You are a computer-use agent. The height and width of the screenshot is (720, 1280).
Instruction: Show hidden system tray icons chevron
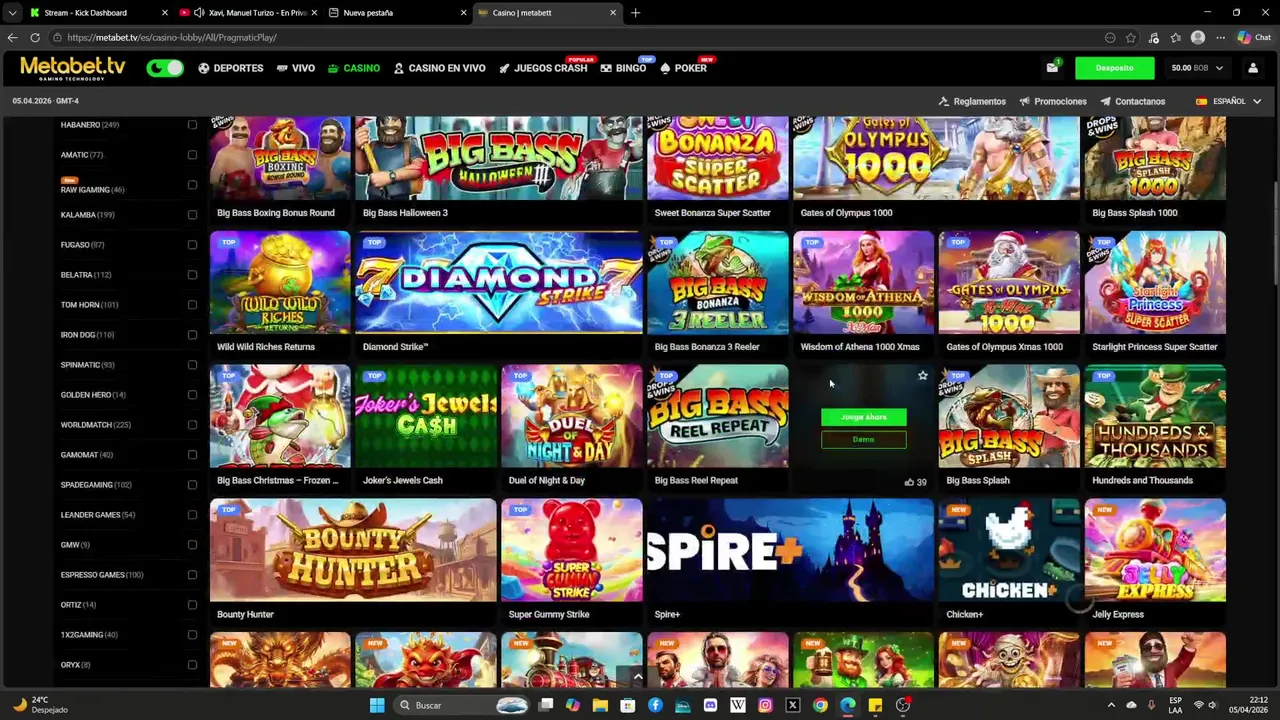tap(1110, 705)
